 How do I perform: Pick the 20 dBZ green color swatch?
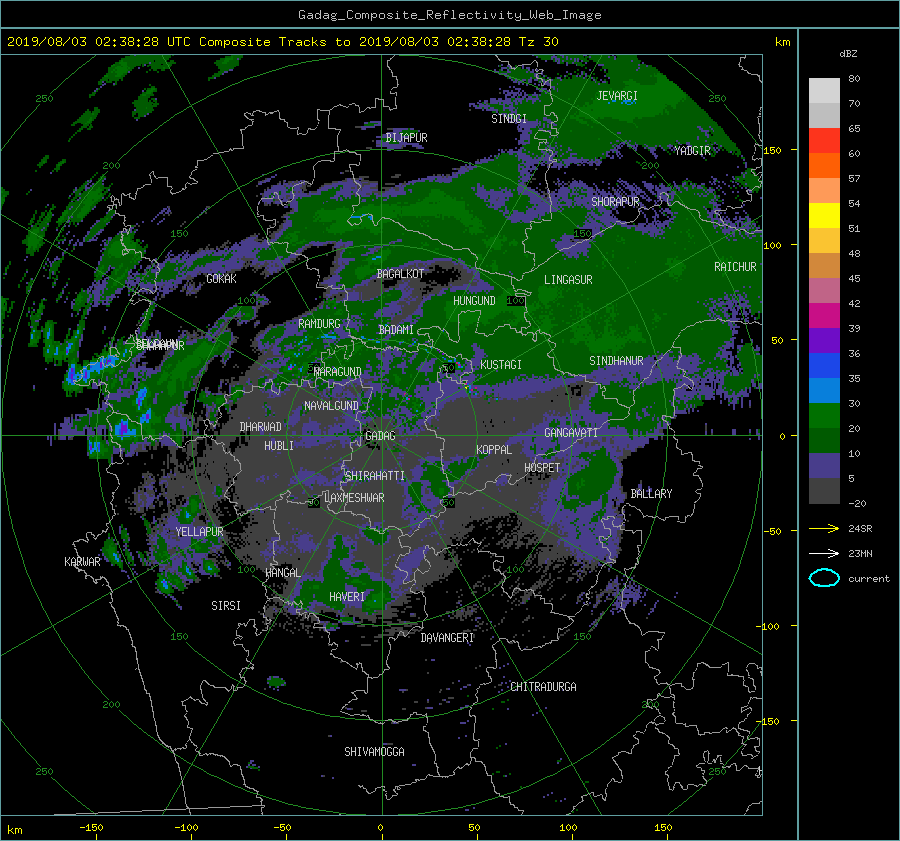pyautogui.click(x=824, y=440)
